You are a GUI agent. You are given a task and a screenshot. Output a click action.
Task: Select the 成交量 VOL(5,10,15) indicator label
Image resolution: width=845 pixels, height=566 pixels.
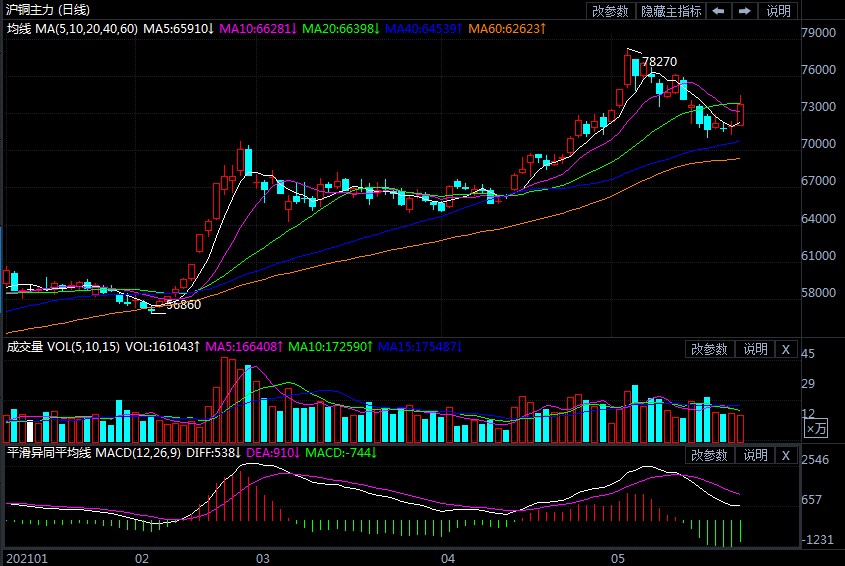click(62, 347)
